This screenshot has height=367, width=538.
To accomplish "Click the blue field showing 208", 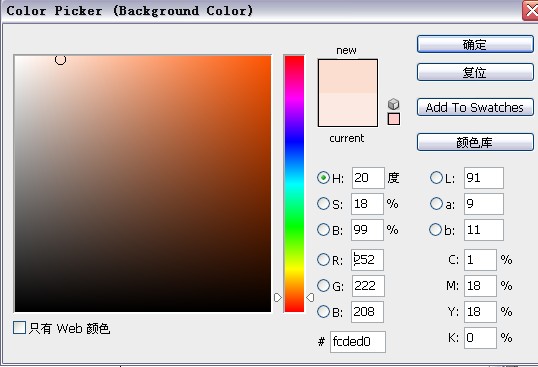I will (x=367, y=312).
